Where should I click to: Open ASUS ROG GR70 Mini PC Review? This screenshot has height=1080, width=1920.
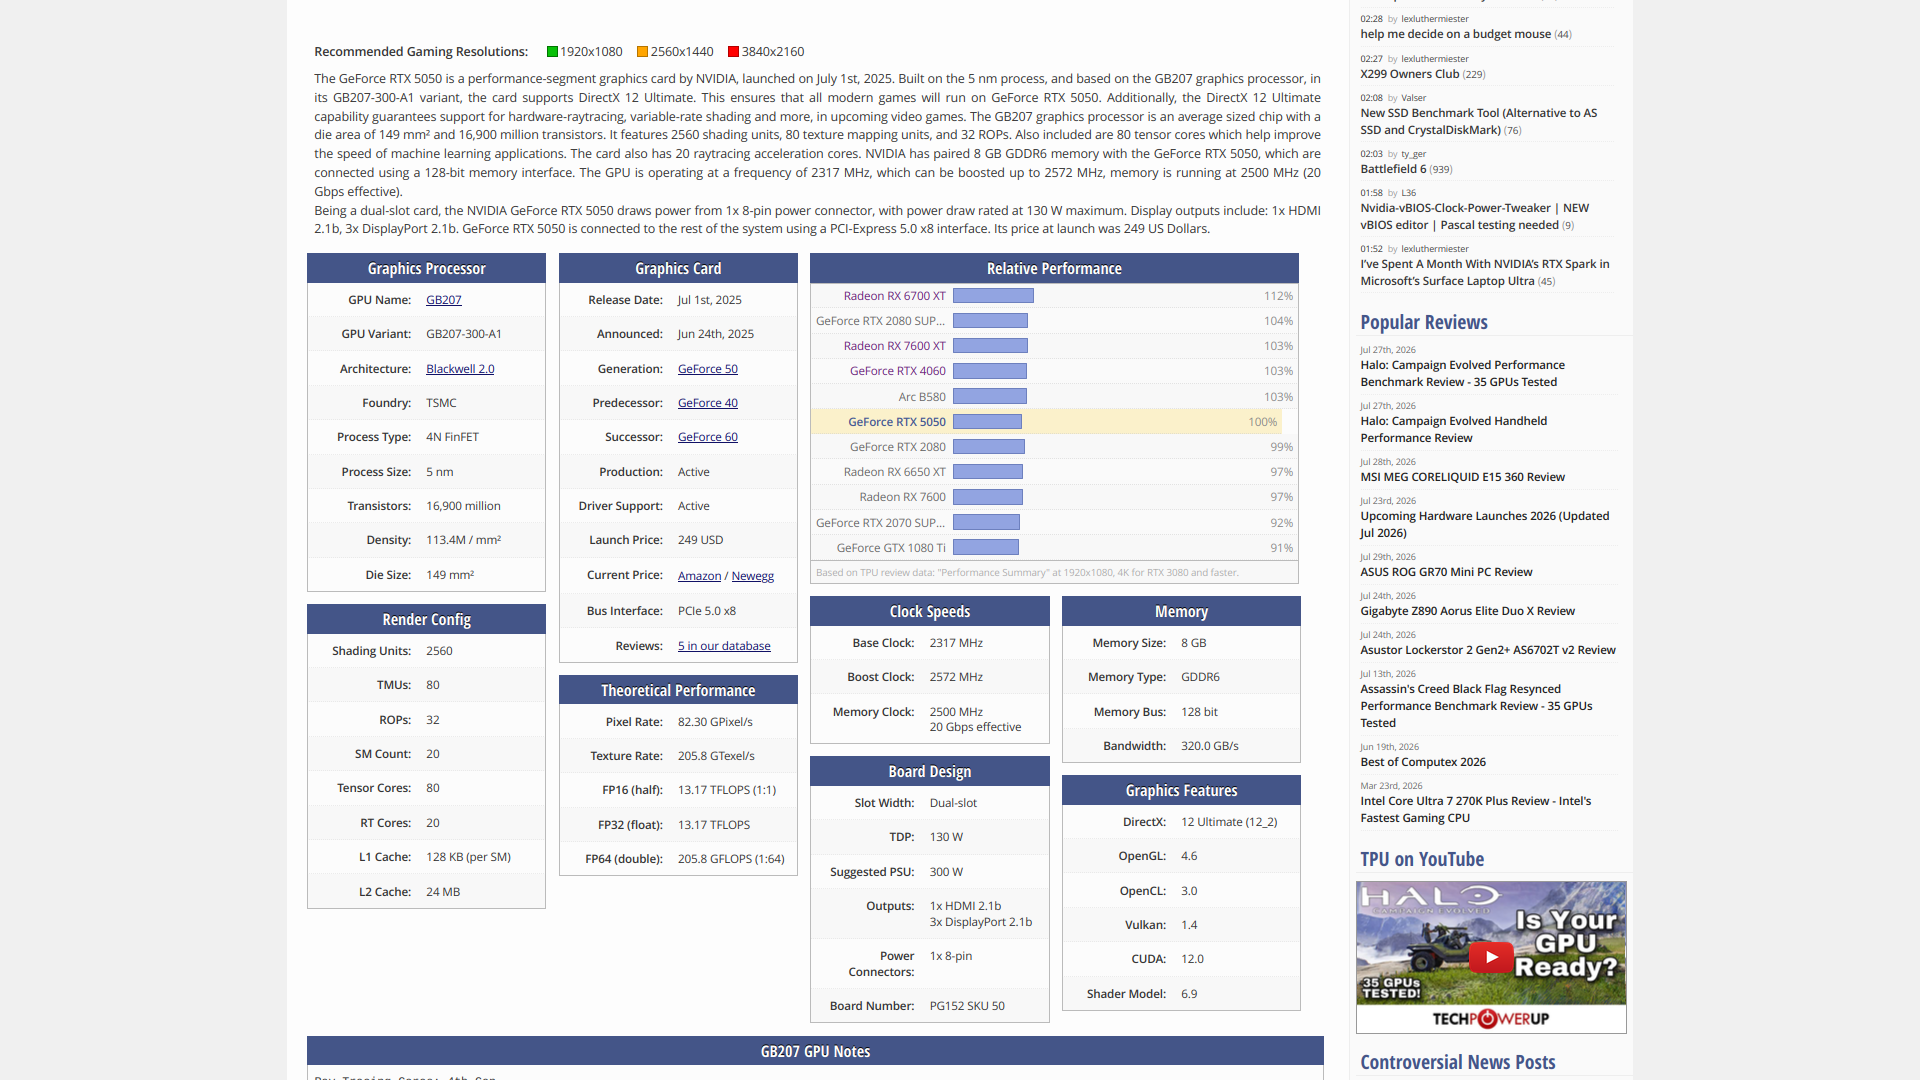pos(1446,572)
